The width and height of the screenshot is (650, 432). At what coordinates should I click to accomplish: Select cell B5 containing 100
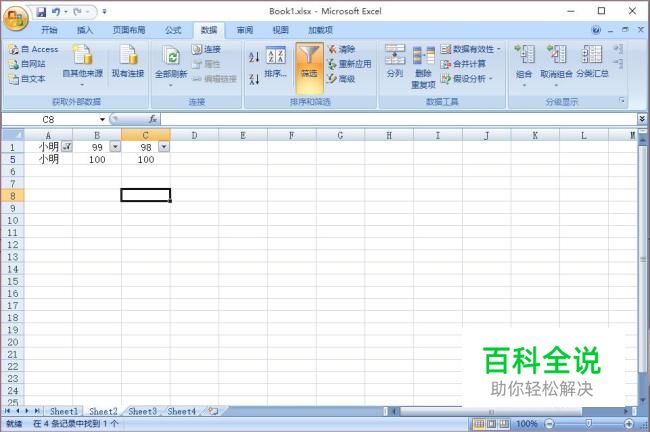point(97,160)
